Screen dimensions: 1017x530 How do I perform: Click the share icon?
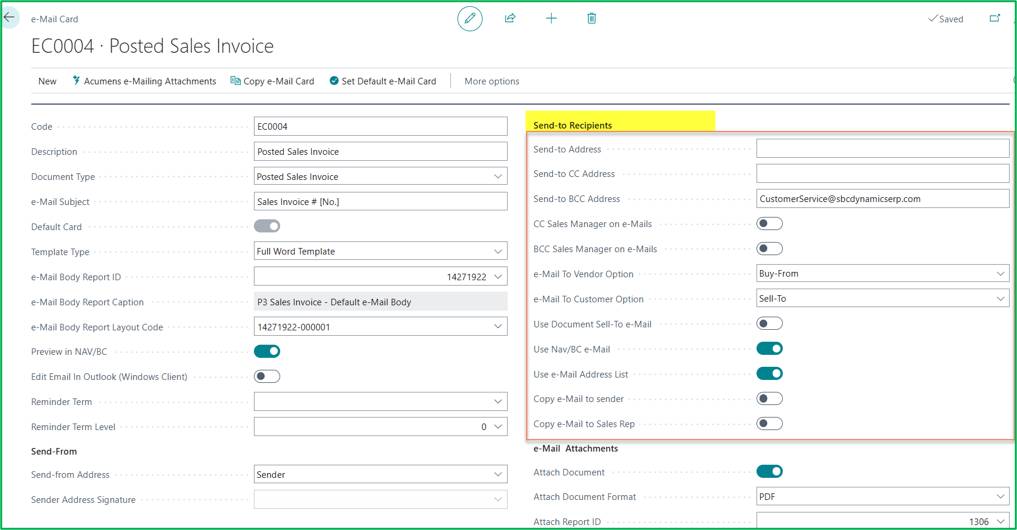coord(510,18)
